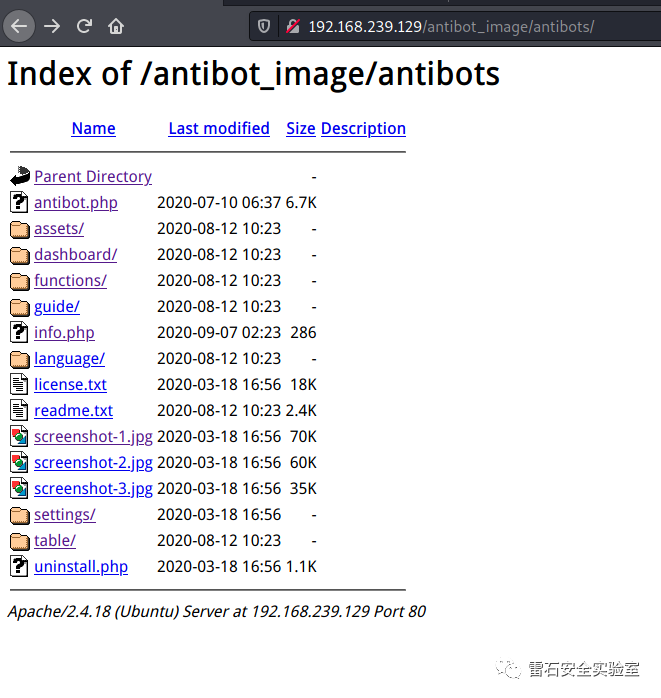The image size is (661, 698).
Task: Click the info.php date 2020-09-07 02:23
Action: click(x=219, y=333)
